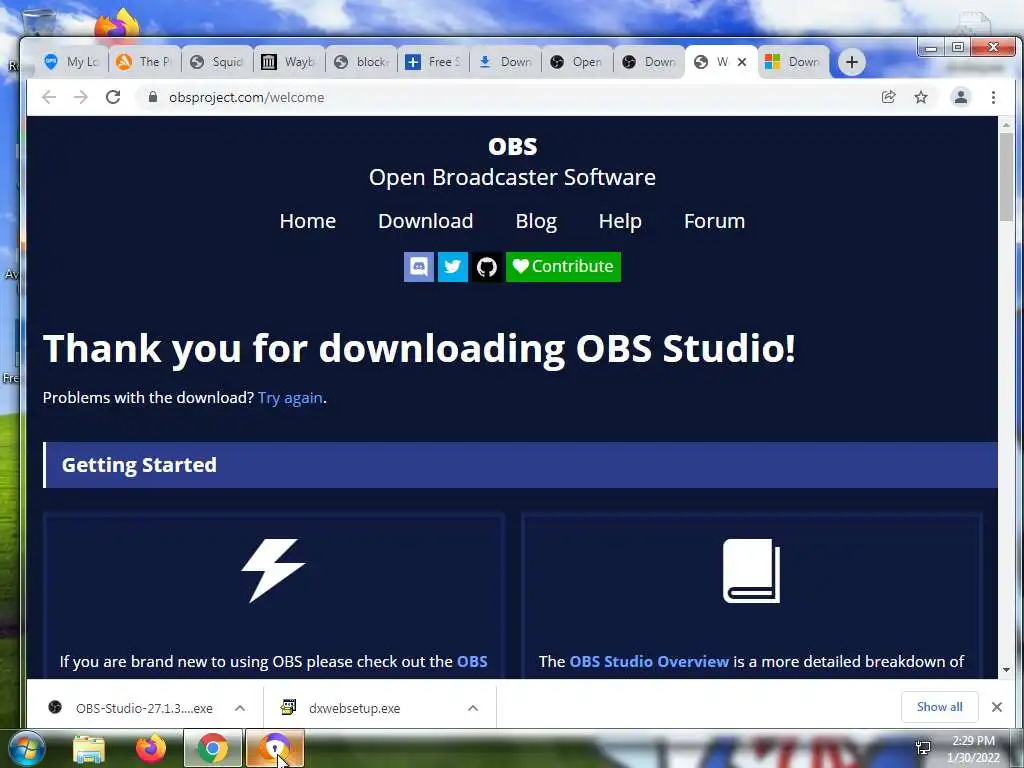Click the lightning bolt quick start icon
This screenshot has height=768, width=1024.
(x=273, y=570)
